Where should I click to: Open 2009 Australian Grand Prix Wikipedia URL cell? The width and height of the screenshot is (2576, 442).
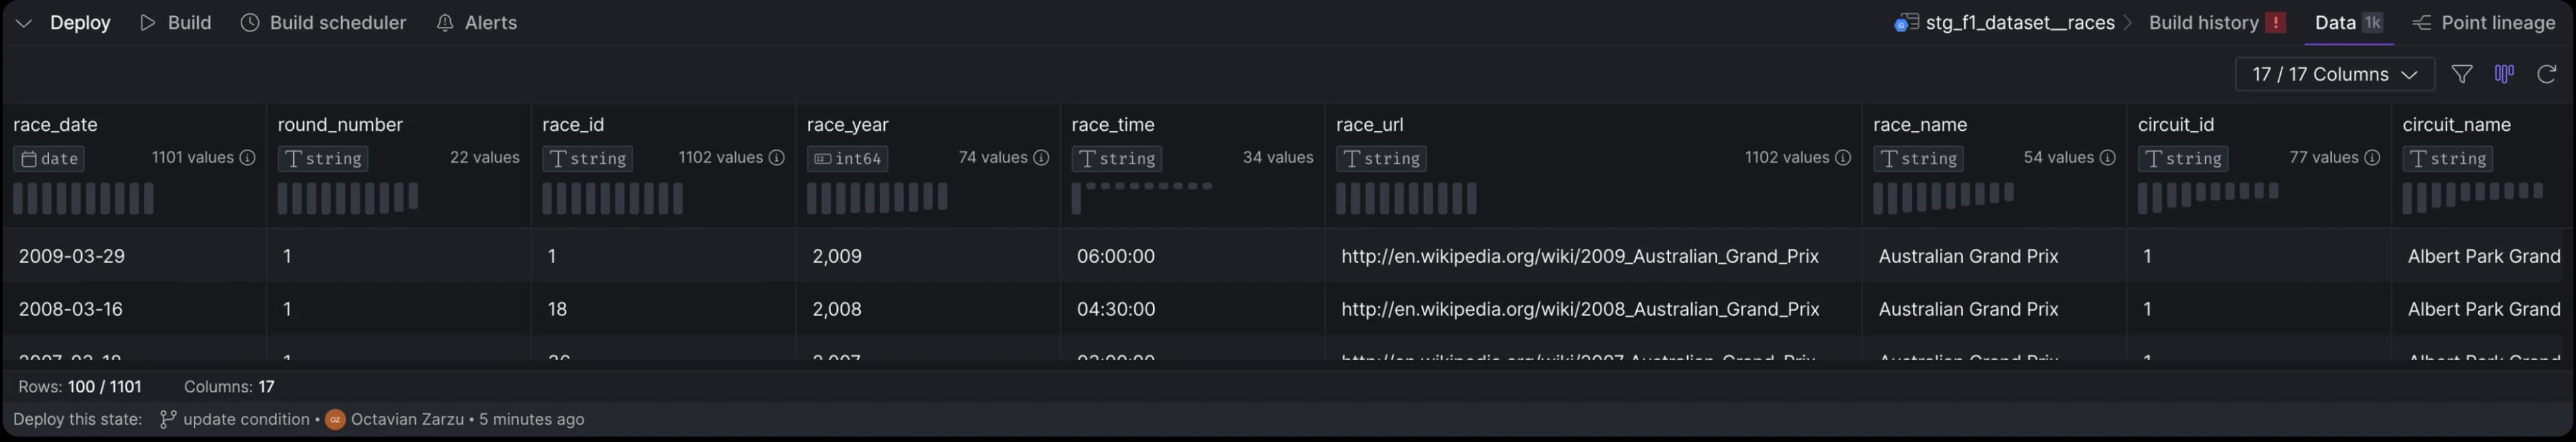click(1579, 256)
